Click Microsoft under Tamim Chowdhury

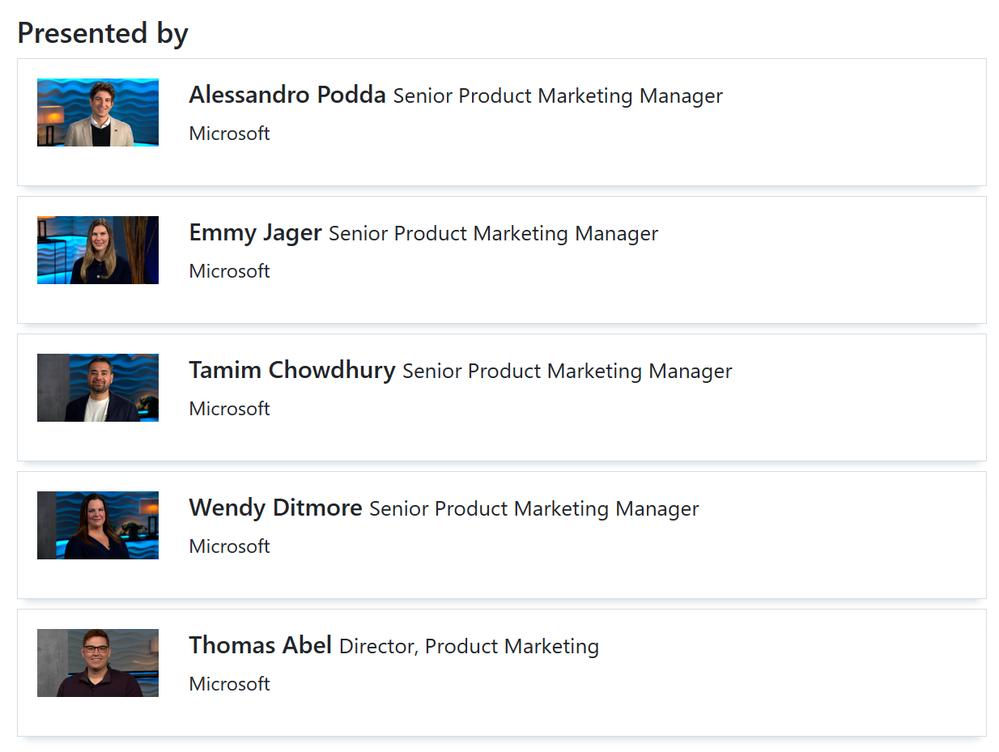(229, 408)
